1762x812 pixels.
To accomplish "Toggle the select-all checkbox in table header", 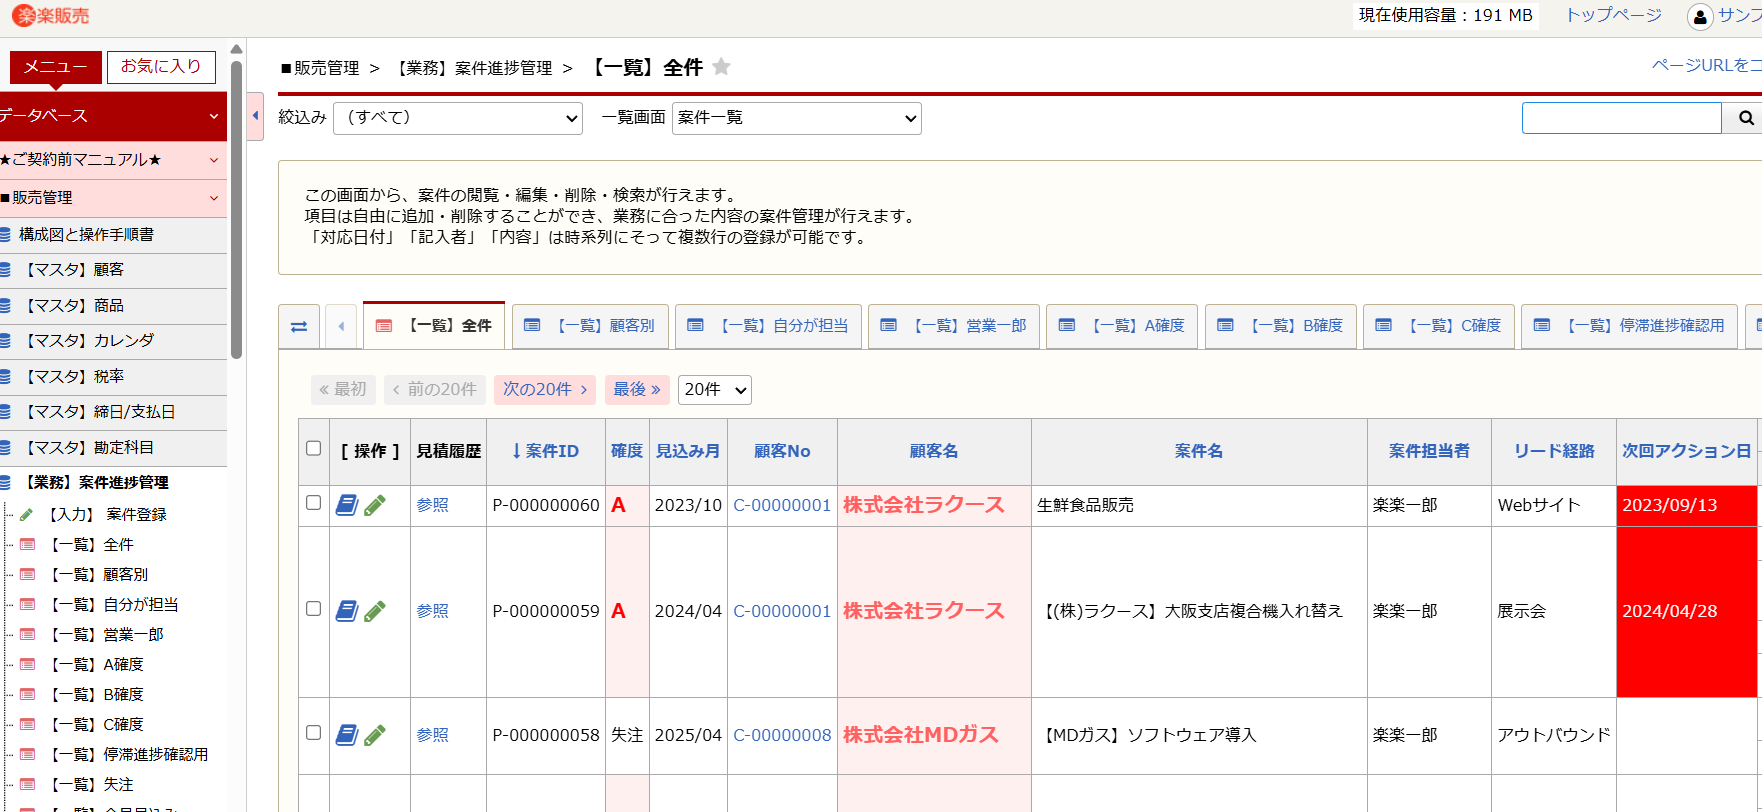I will pyautogui.click(x=314, y=448).
